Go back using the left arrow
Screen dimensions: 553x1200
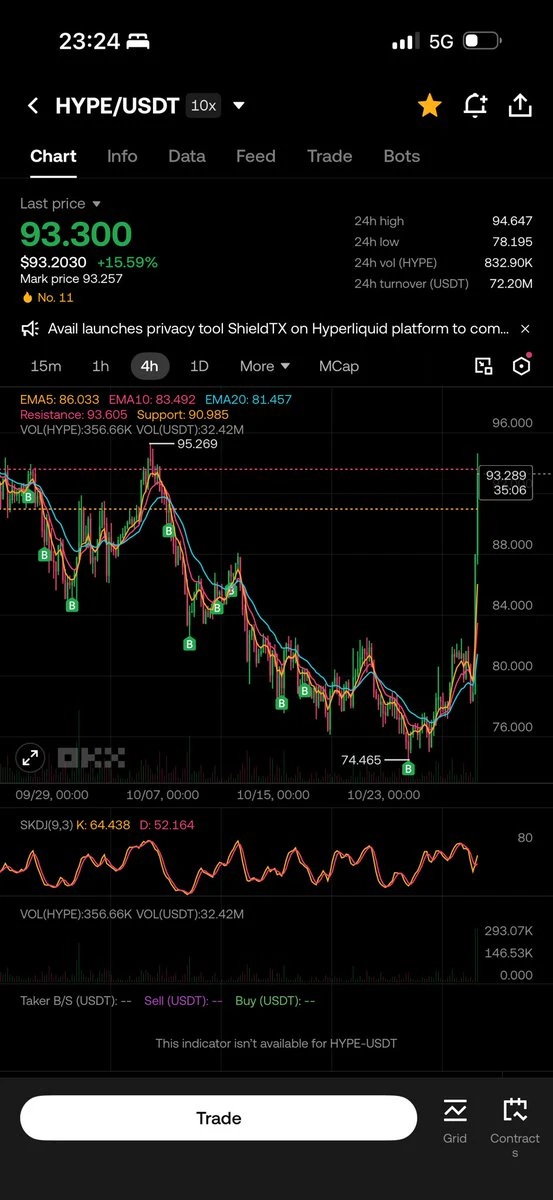pos(33,106)
